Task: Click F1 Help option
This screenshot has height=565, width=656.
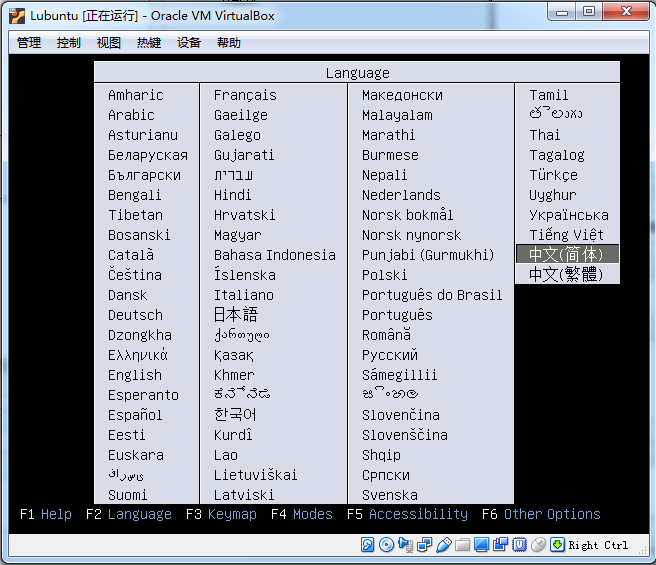Action: (46, 514)
